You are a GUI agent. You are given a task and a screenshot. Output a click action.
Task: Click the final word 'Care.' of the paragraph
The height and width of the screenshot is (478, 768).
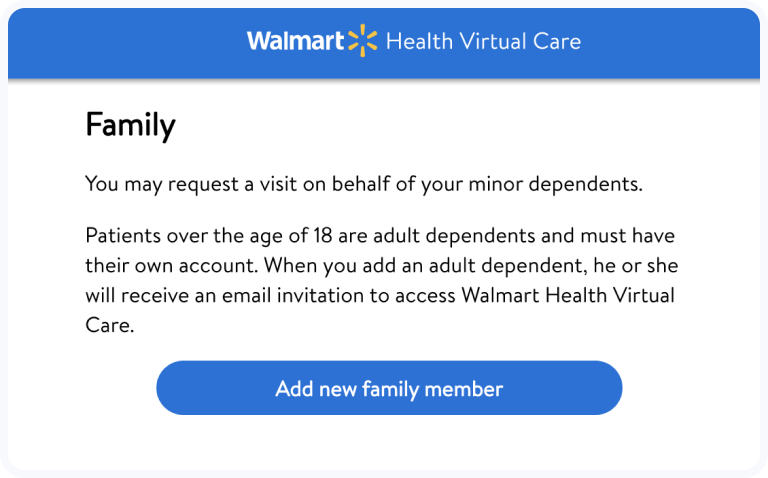tap(109, 327)
